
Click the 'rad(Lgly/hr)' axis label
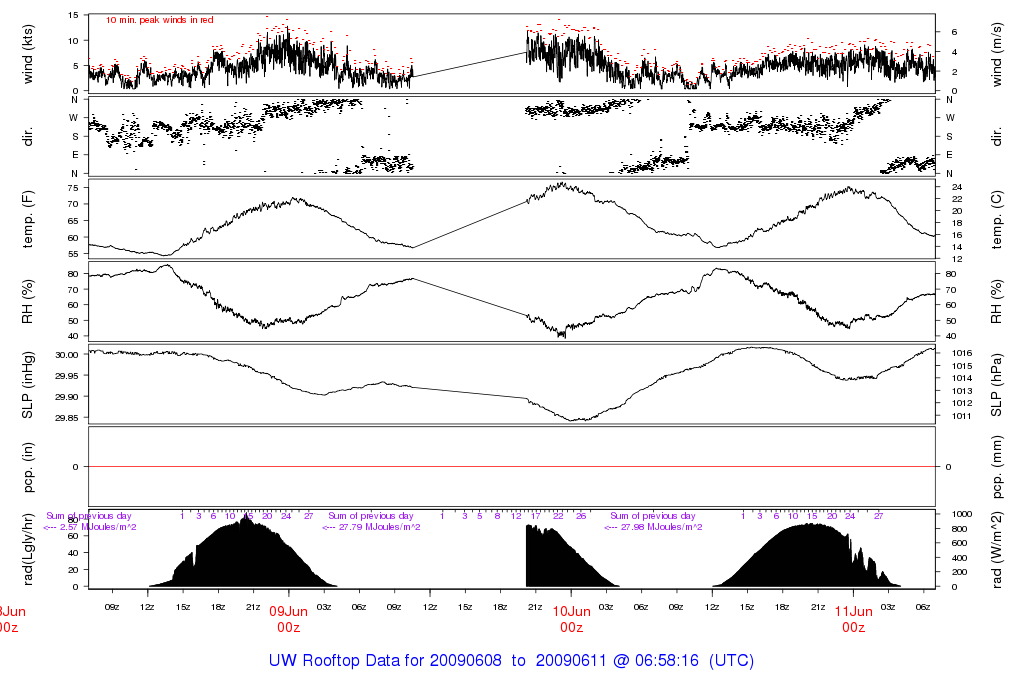pos(27,550)
